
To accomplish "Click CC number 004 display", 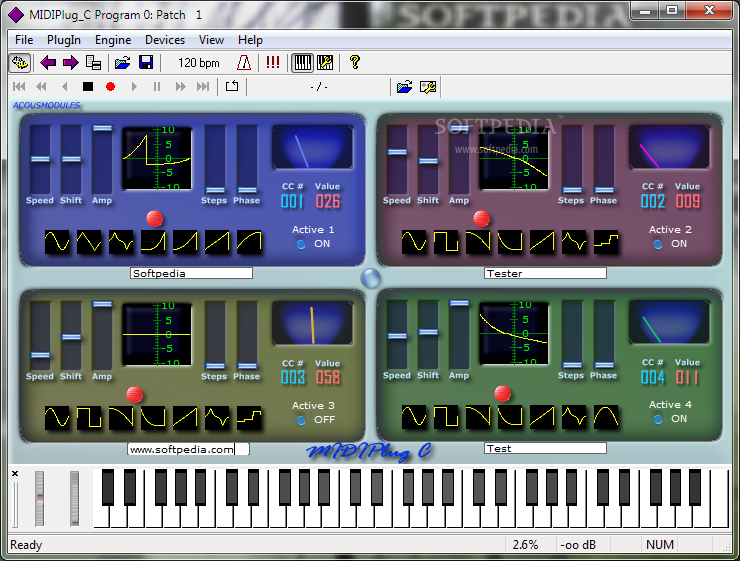I will 653,377.
